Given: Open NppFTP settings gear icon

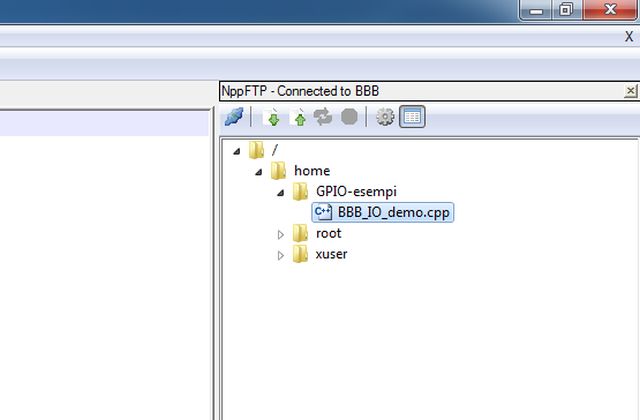Looking at the screenshot, I should tap(385, 117).
